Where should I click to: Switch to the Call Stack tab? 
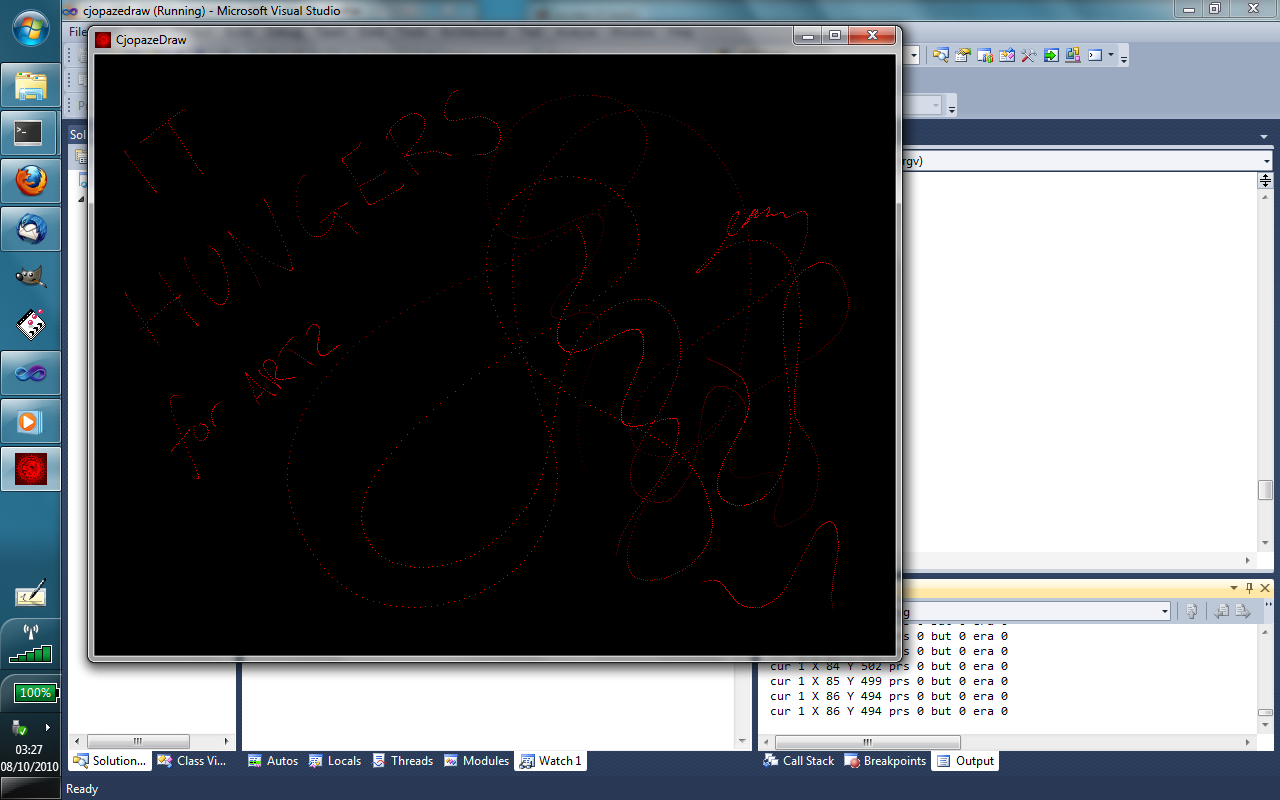click(798, 761)
